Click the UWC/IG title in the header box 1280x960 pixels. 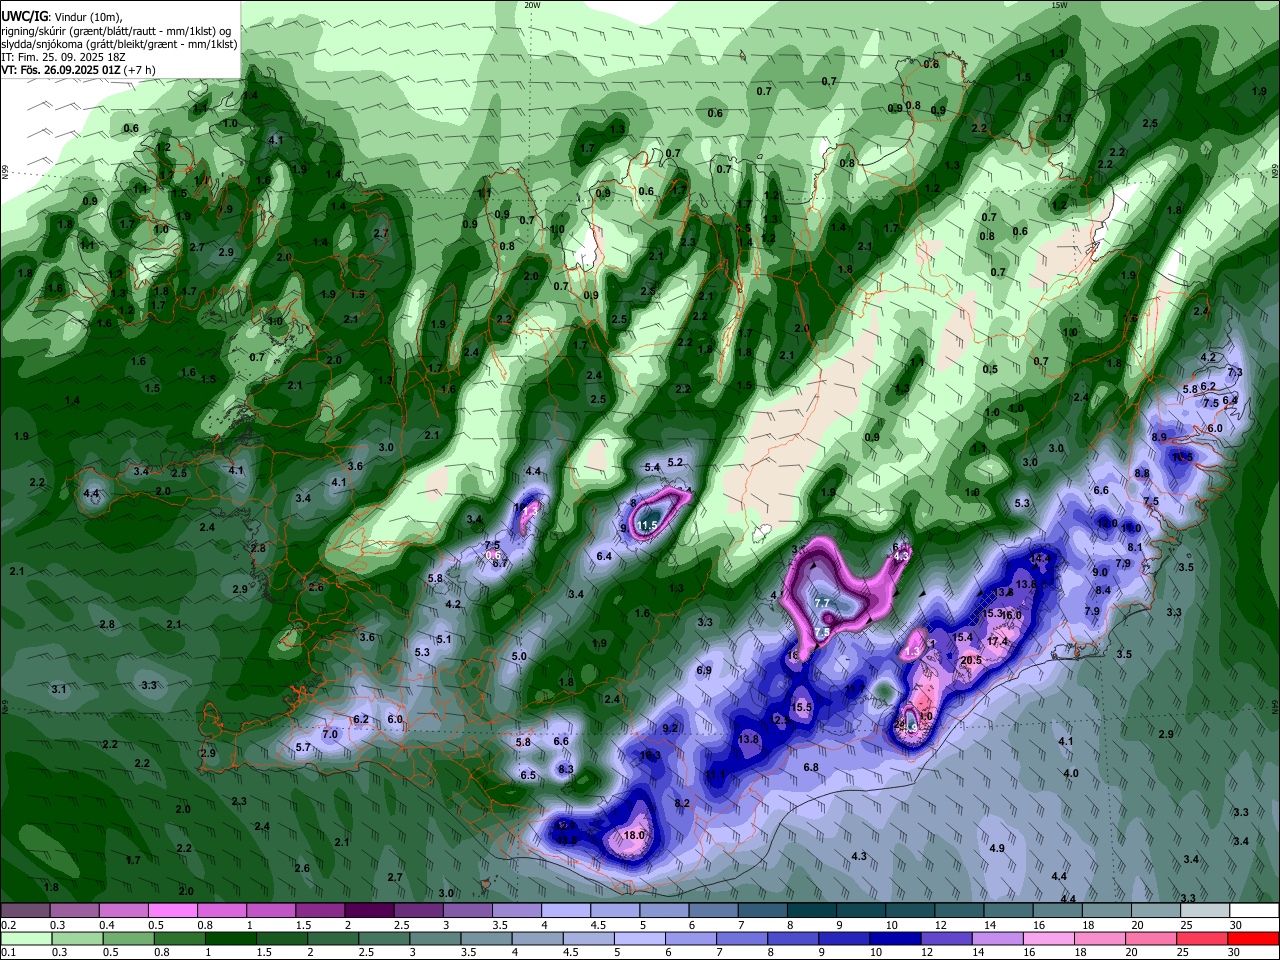tap(23, 16)
